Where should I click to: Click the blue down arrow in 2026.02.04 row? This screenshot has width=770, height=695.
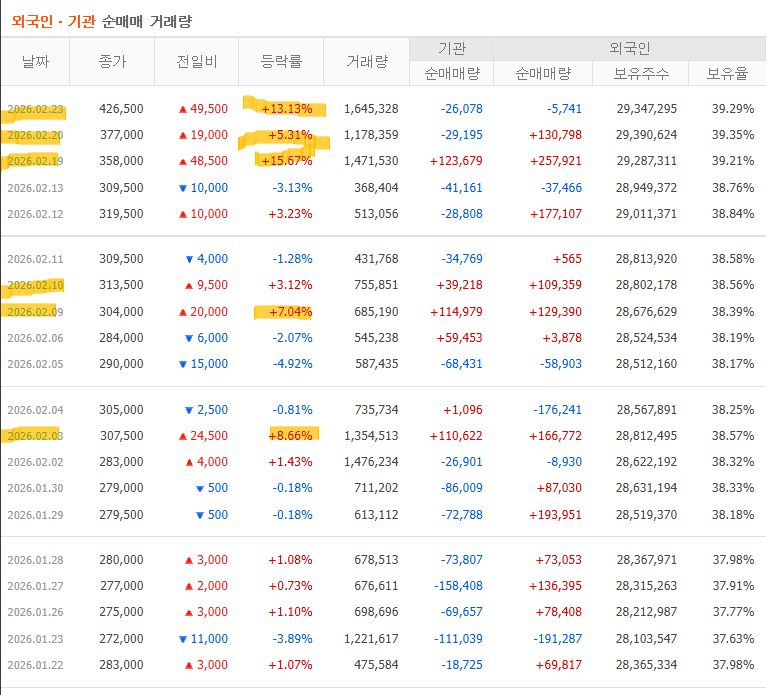point(189,410)
